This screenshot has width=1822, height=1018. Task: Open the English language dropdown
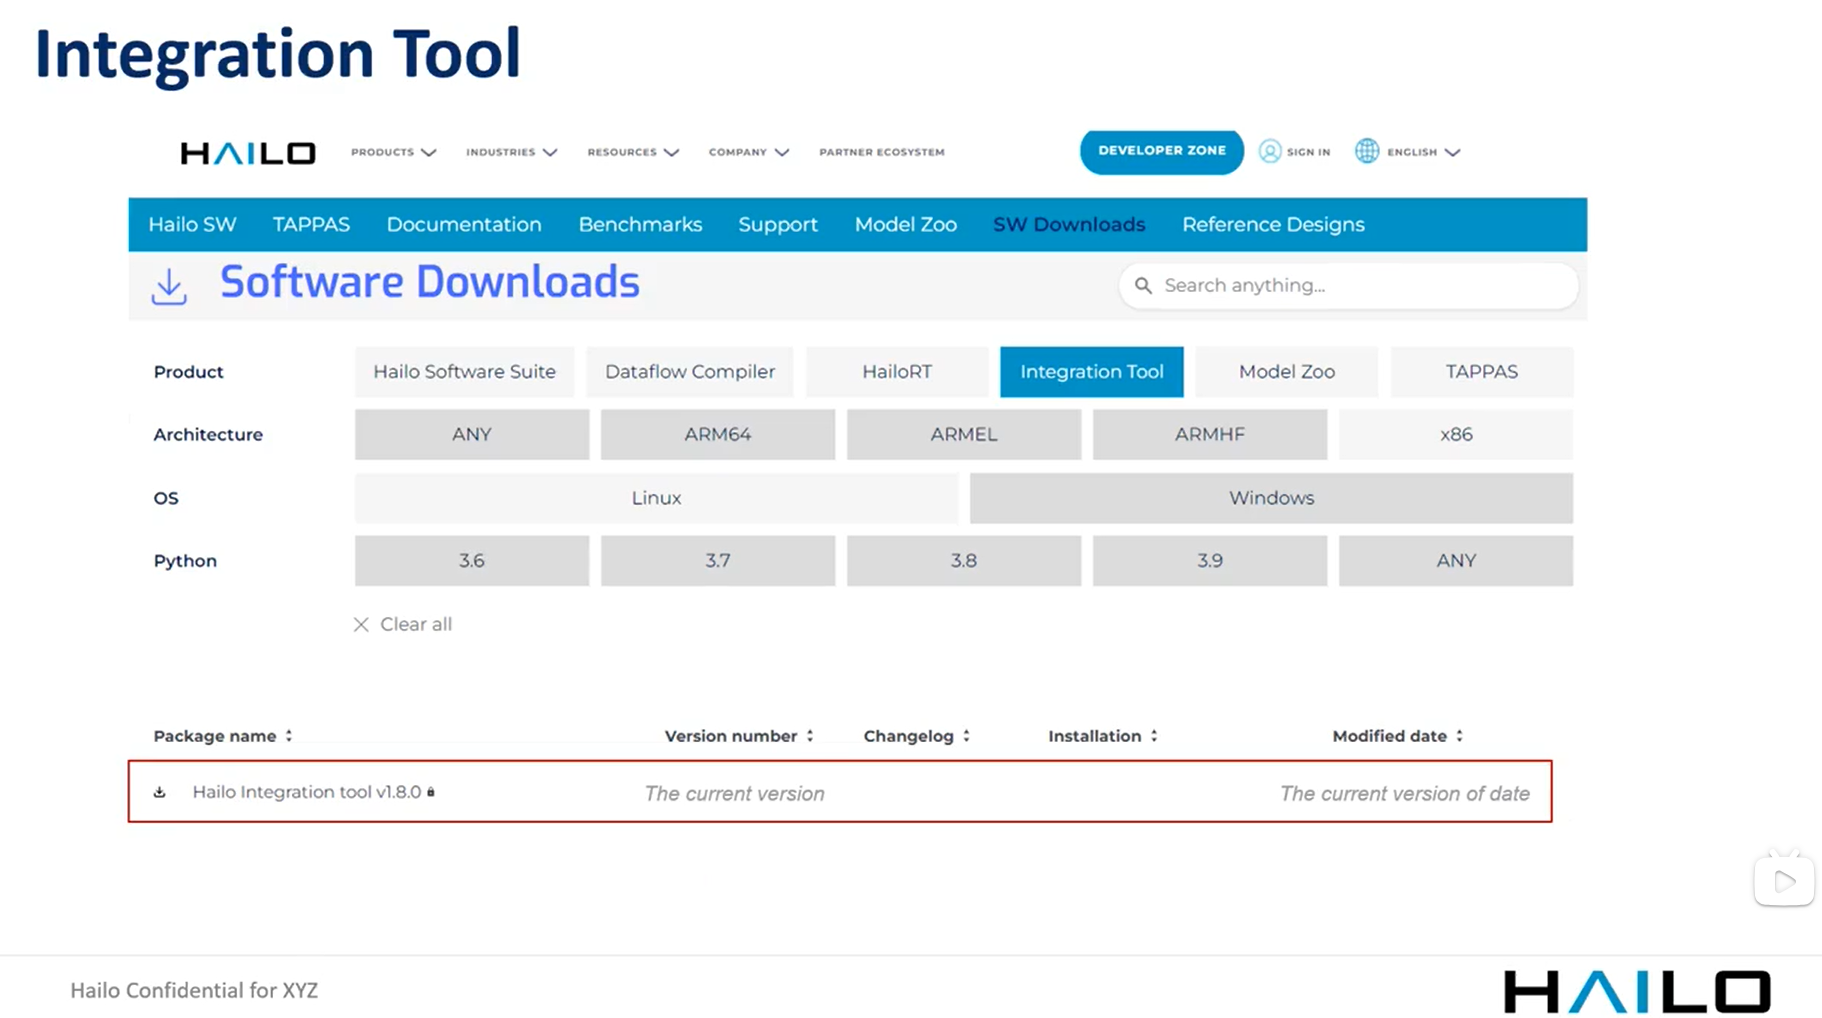tap(1423, 152)
